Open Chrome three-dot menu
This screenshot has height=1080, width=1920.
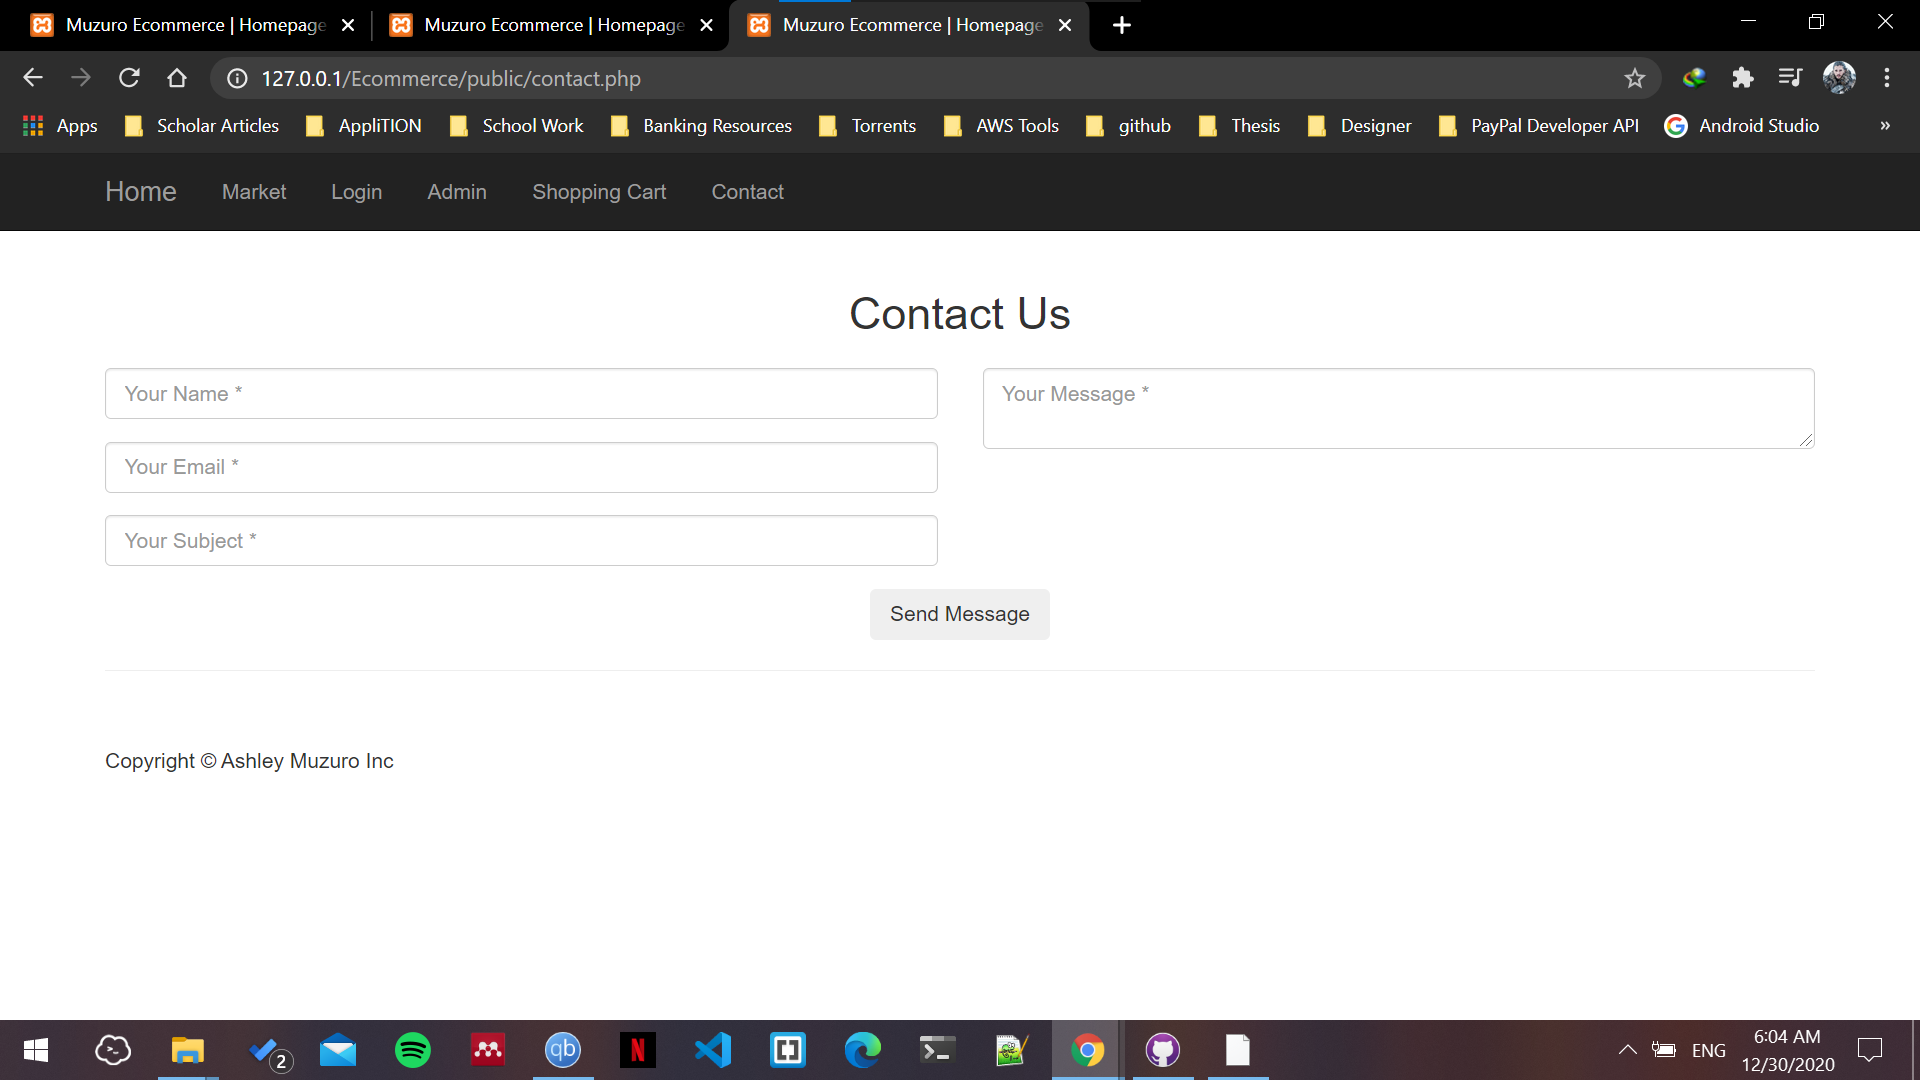point(1886,78)
